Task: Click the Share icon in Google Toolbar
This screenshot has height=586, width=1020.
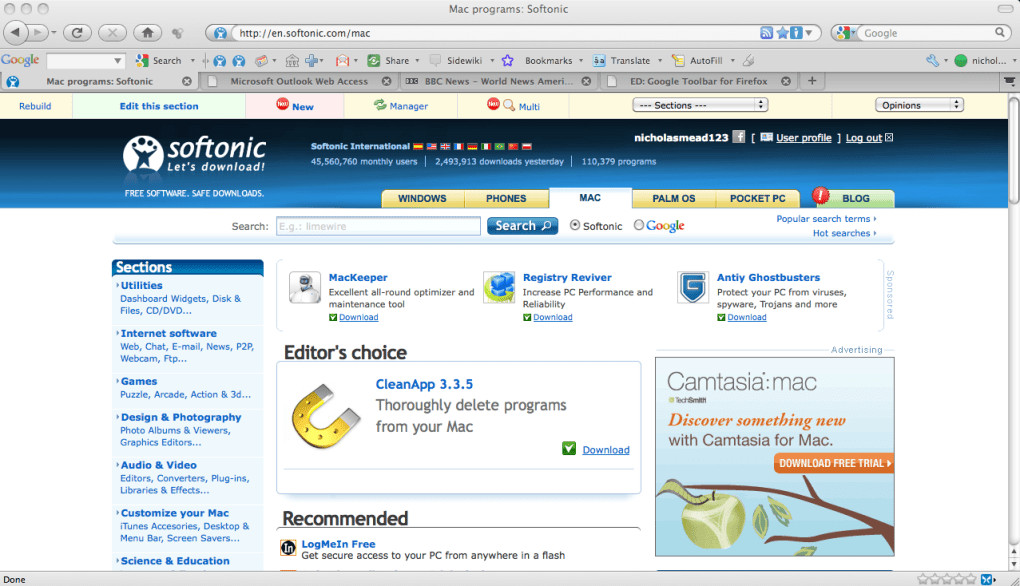Action: click(373, 60)
